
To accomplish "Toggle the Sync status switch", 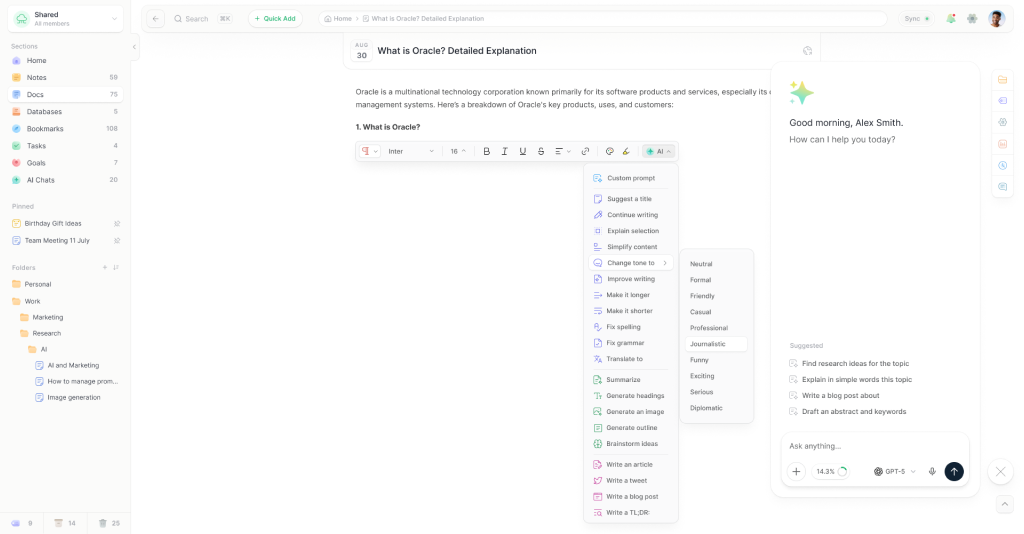I will pos(916,19).
